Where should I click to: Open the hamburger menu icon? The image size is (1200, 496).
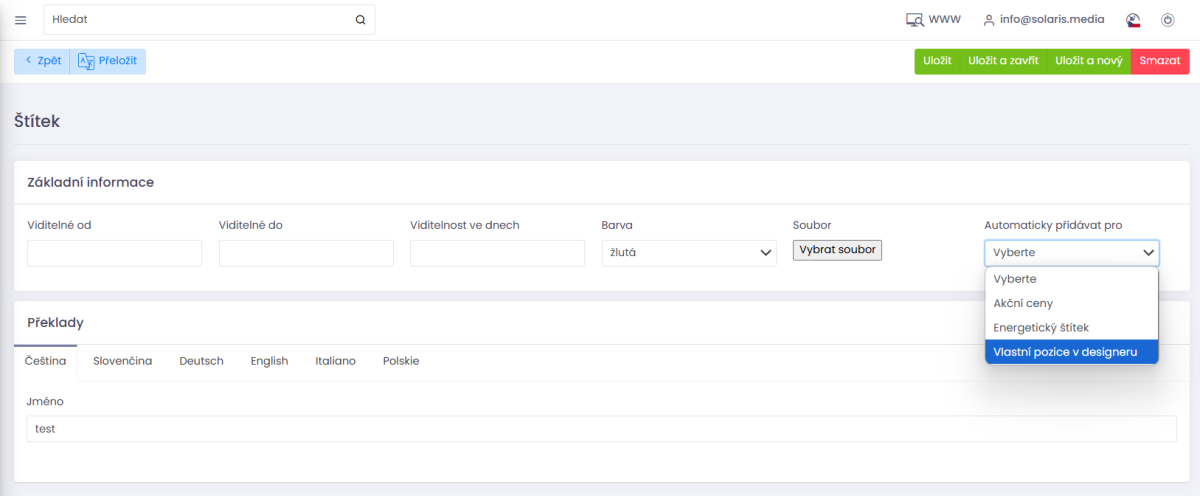pos(20,20)
